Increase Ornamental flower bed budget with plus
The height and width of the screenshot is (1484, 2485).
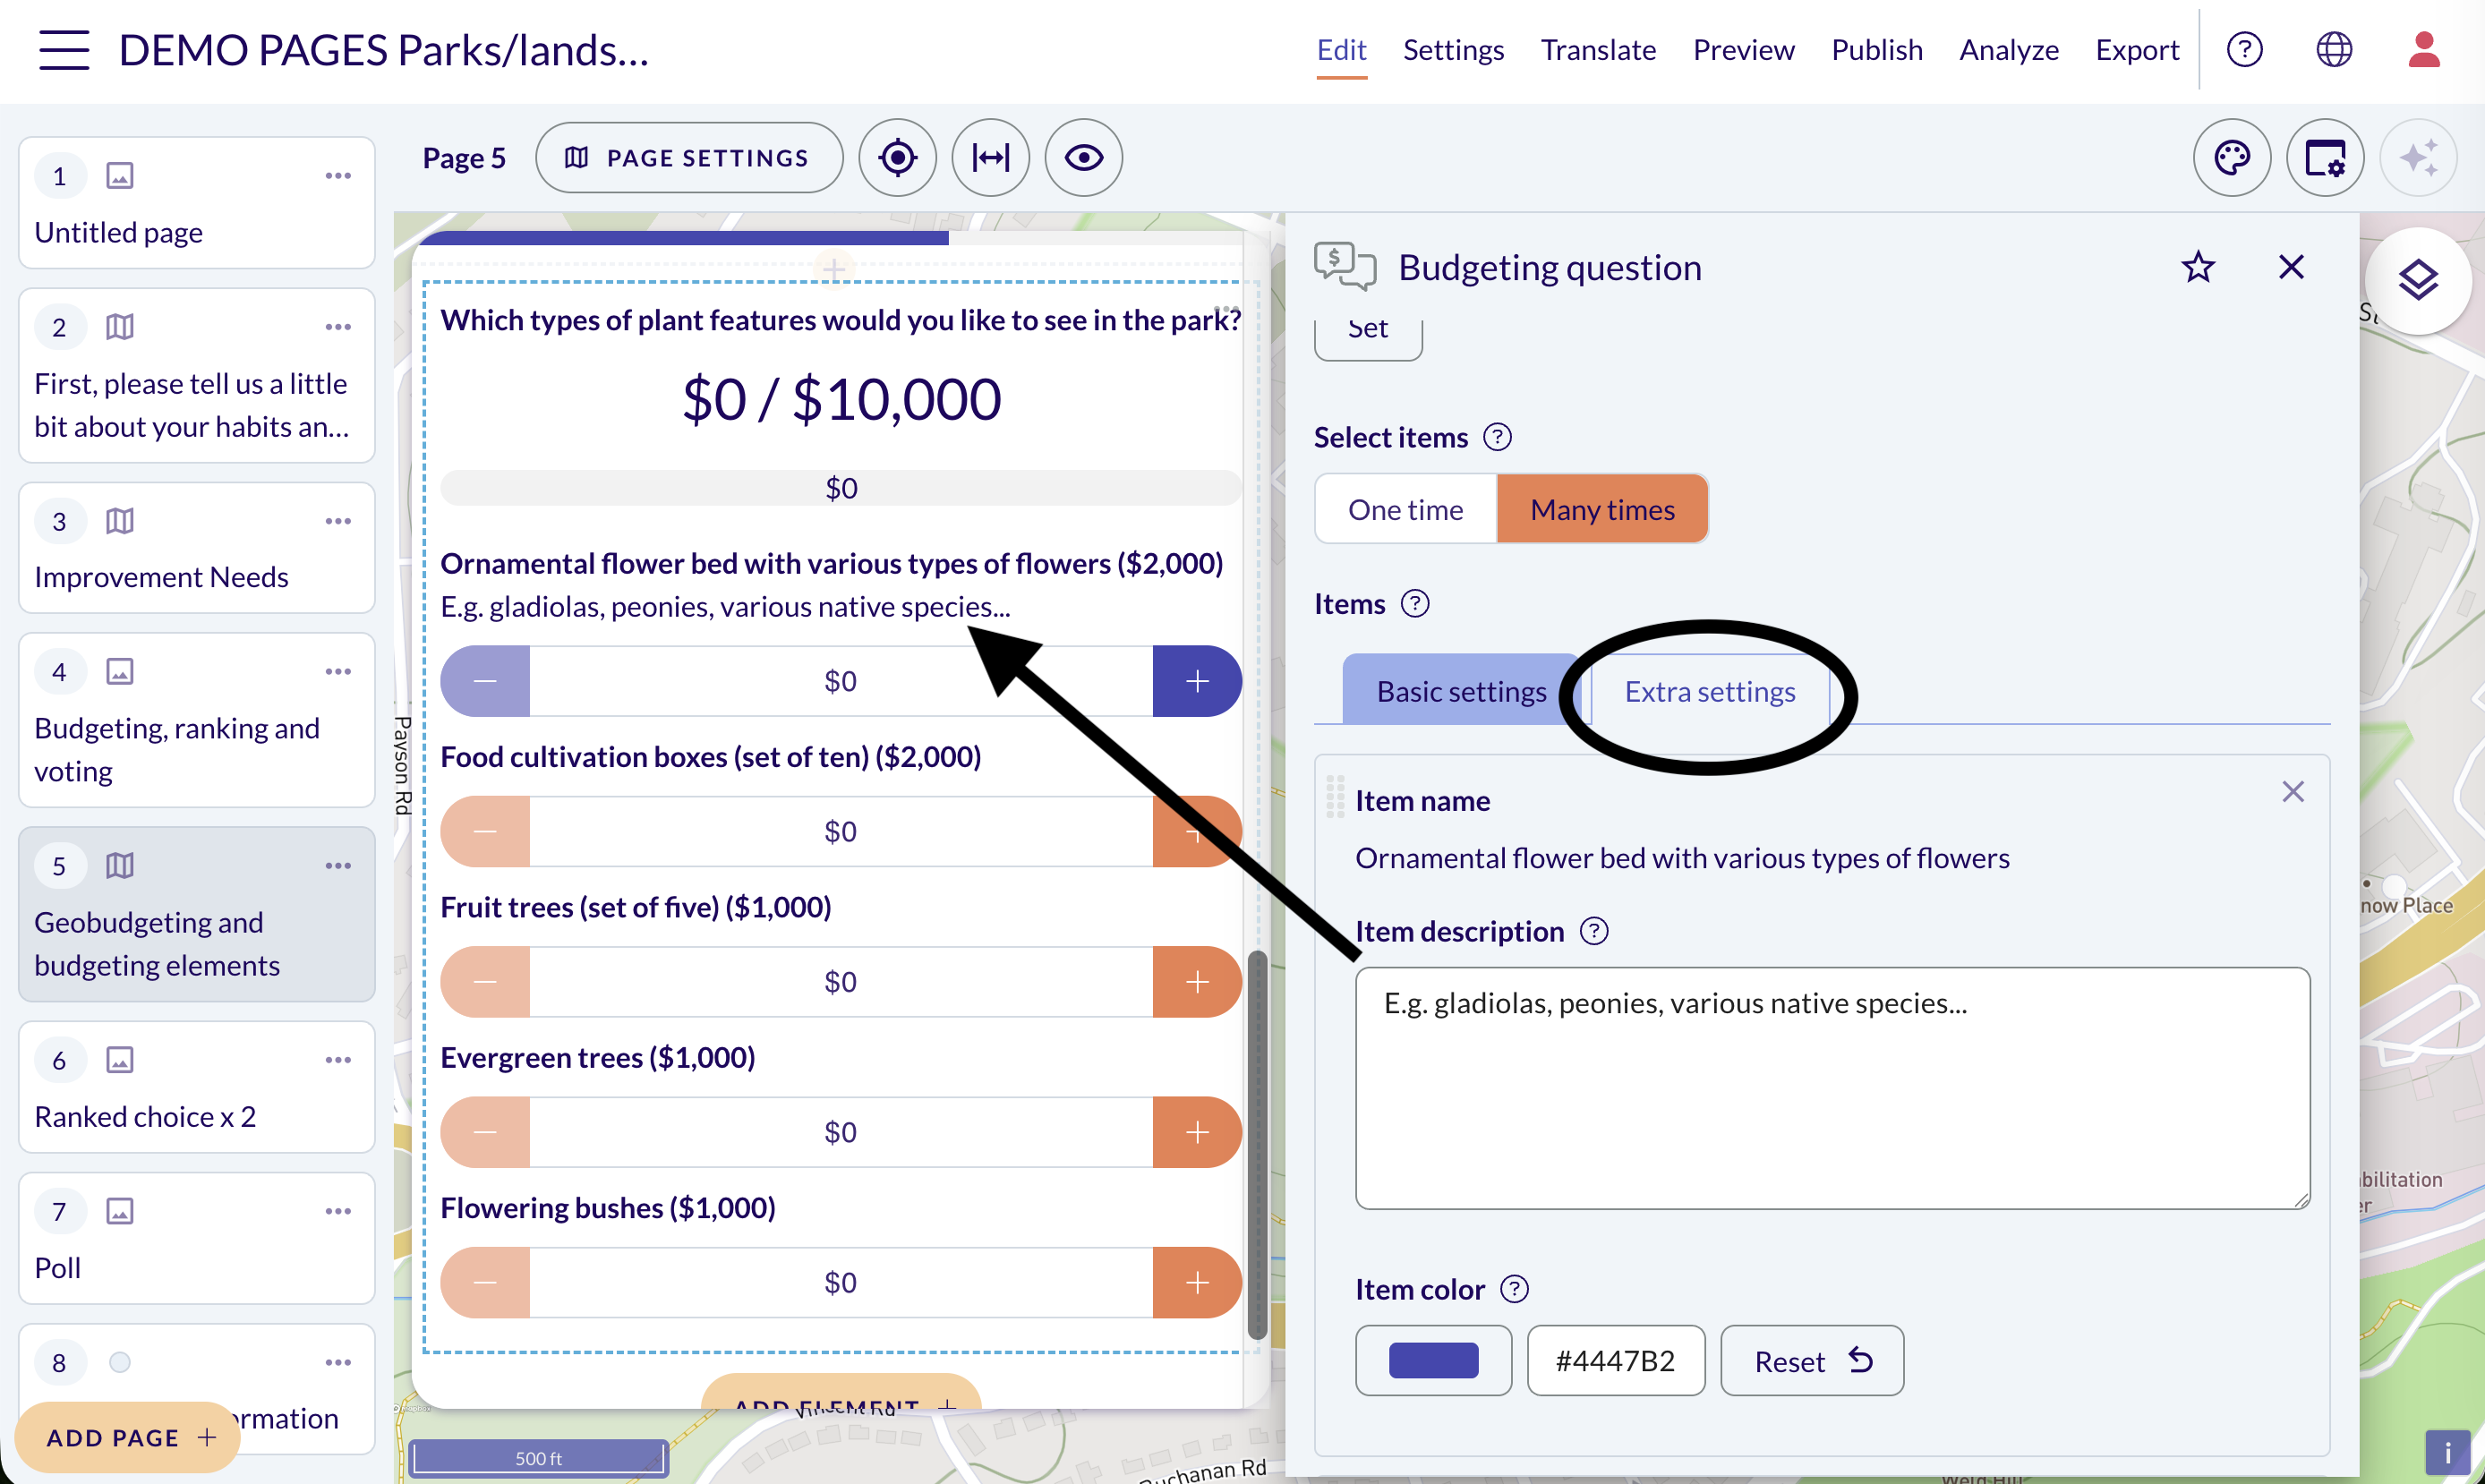coord(1197,681)
